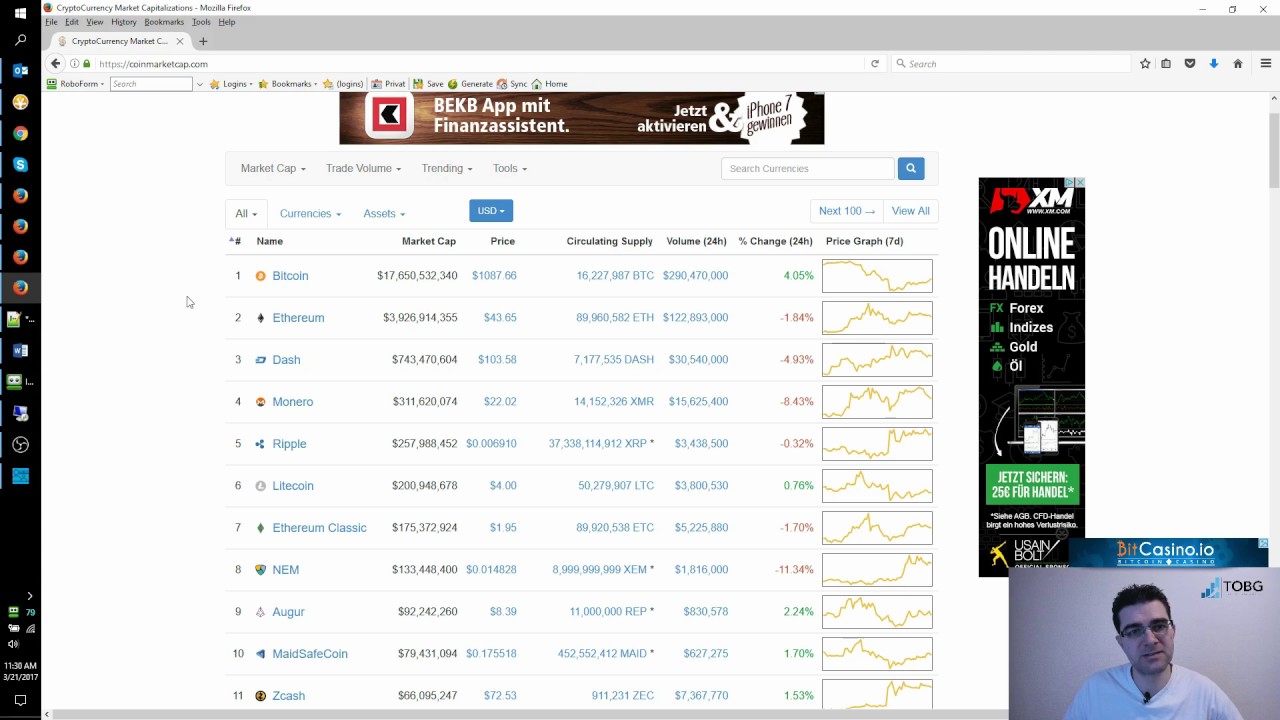Open Google Chrome from taskbar
This screenshot has width=1280, height=720.
[20, 133]
